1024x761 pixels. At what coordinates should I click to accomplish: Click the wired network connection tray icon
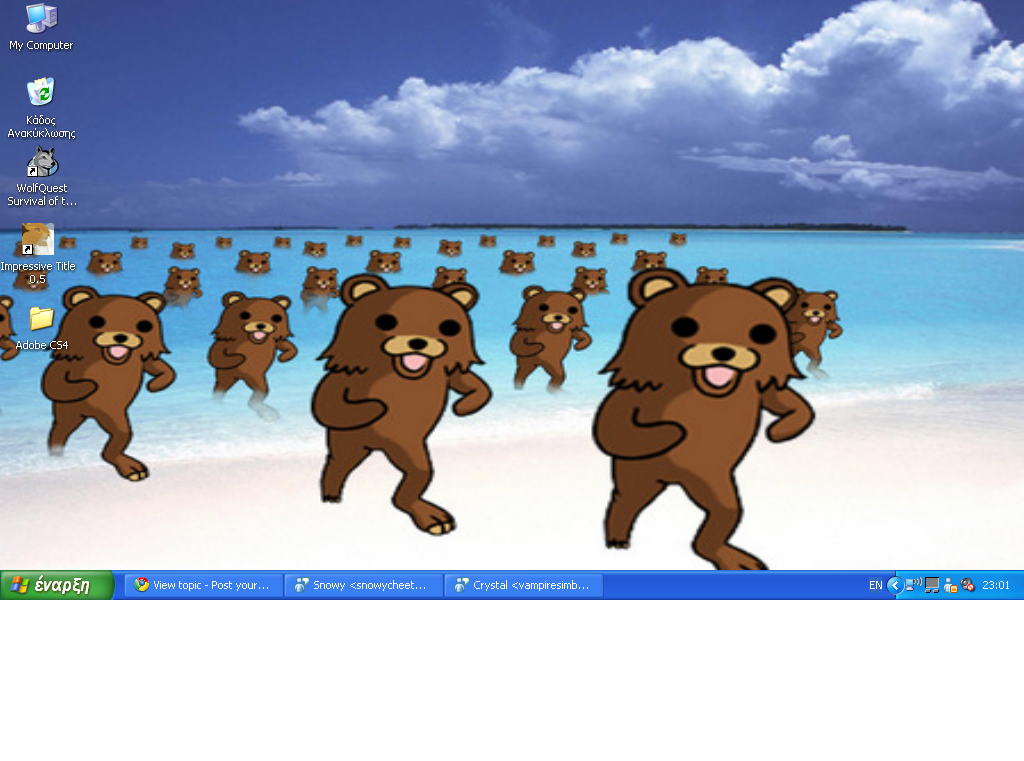coord(932,585)
